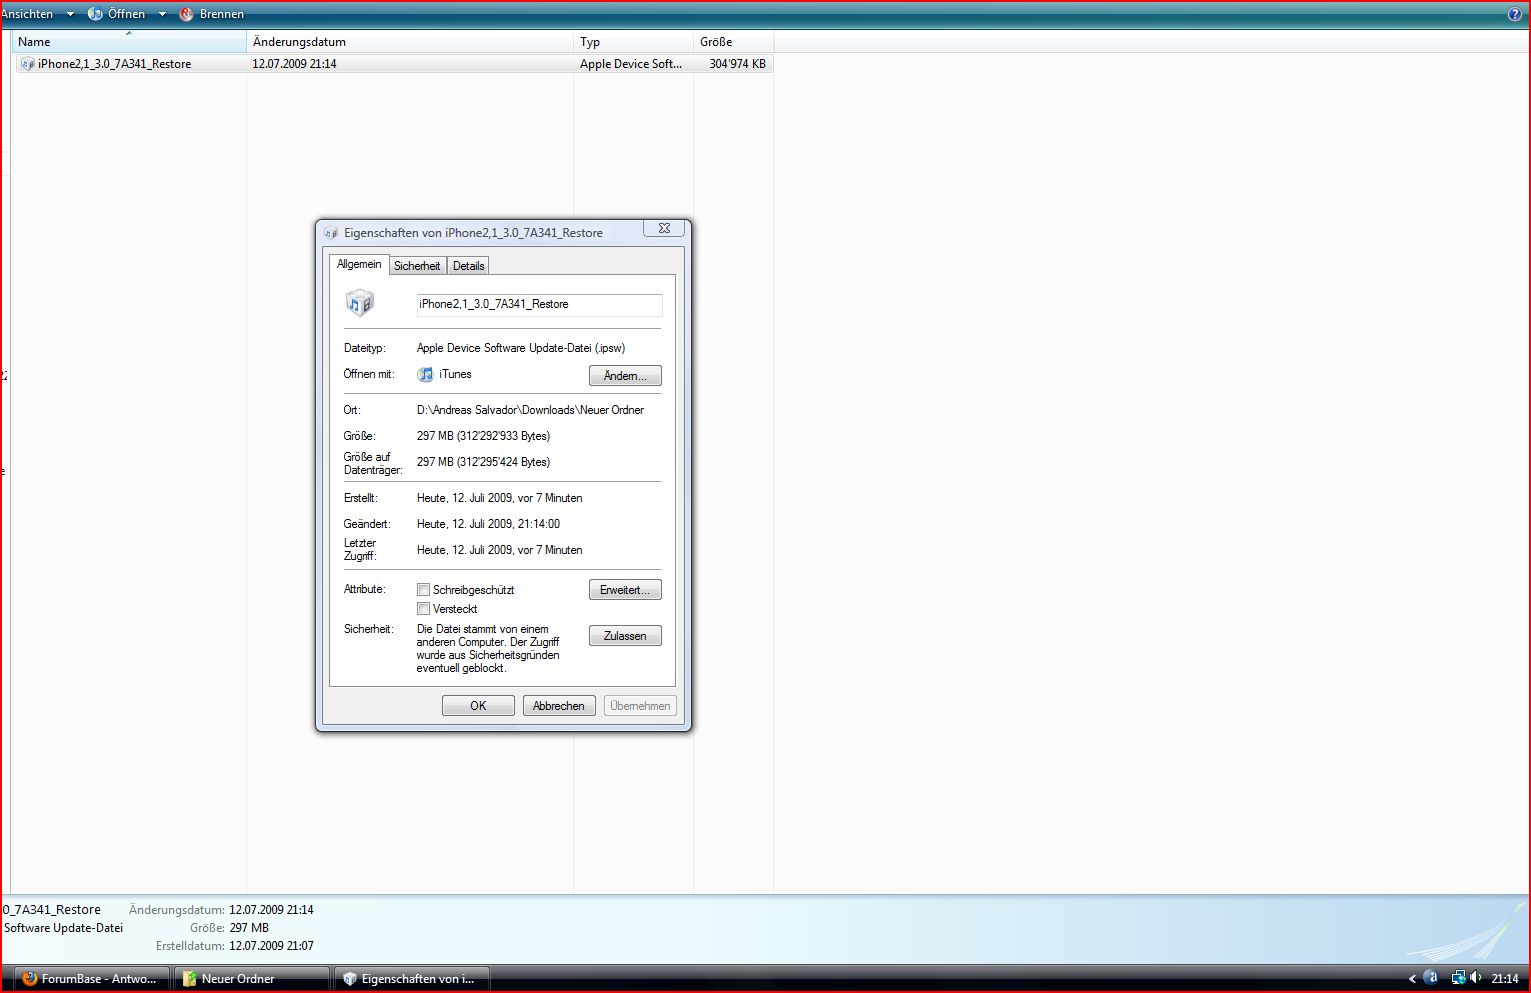Click the Erweitert... button
The height and width of the screenshot is (993, 1531).
point(625,590)
